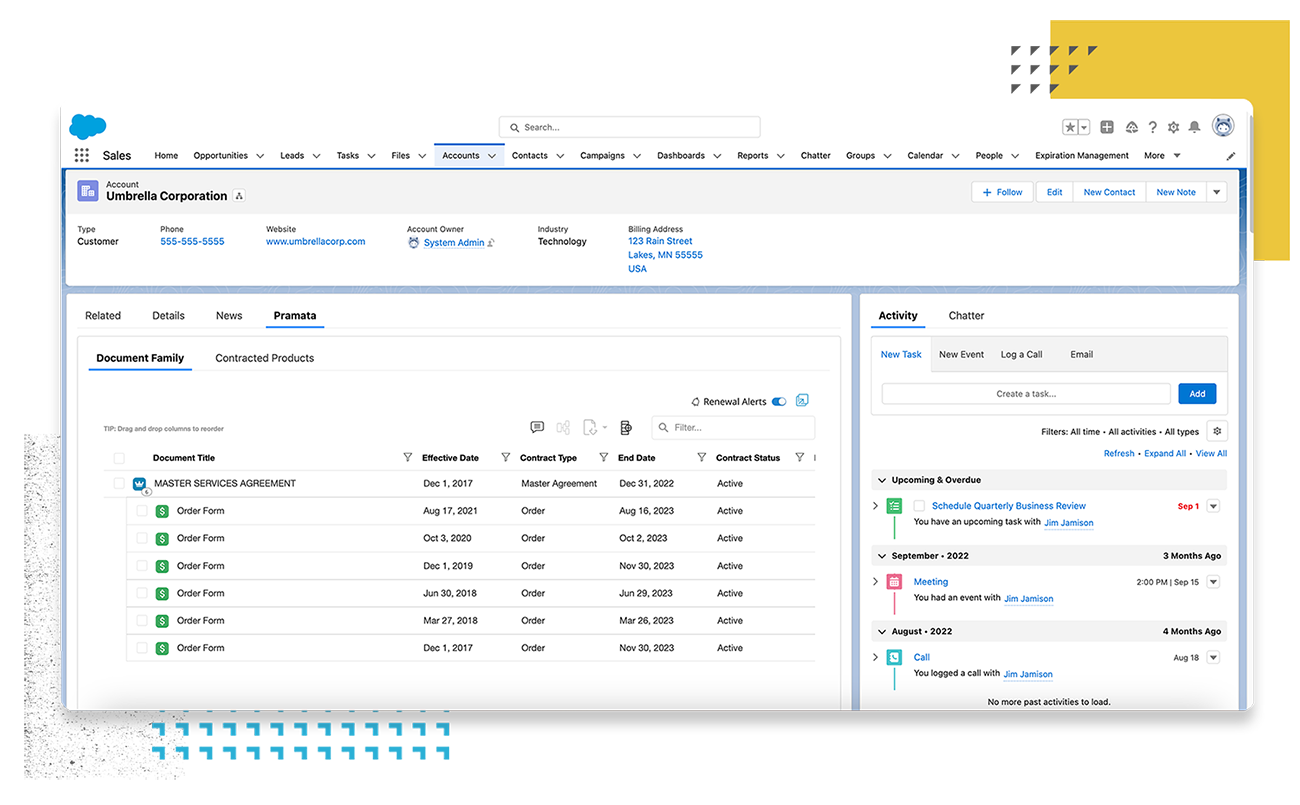Click the Expand All activities link

1165,454
